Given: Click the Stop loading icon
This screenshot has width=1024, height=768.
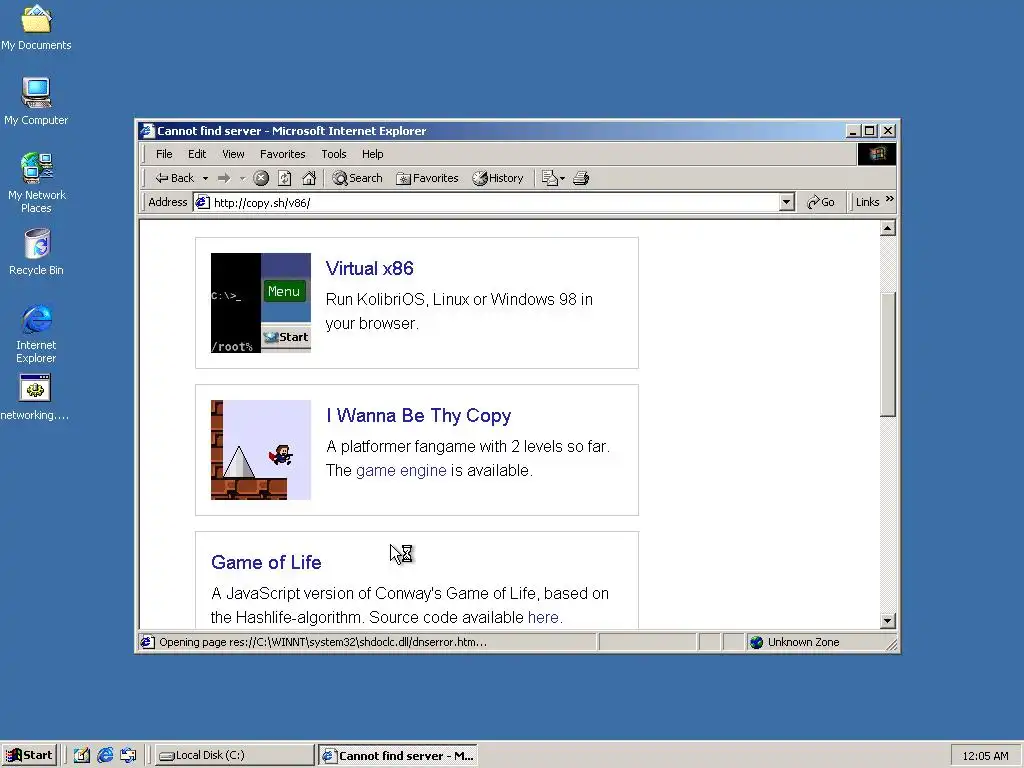Looking at the screenshot, I should 261,178.
